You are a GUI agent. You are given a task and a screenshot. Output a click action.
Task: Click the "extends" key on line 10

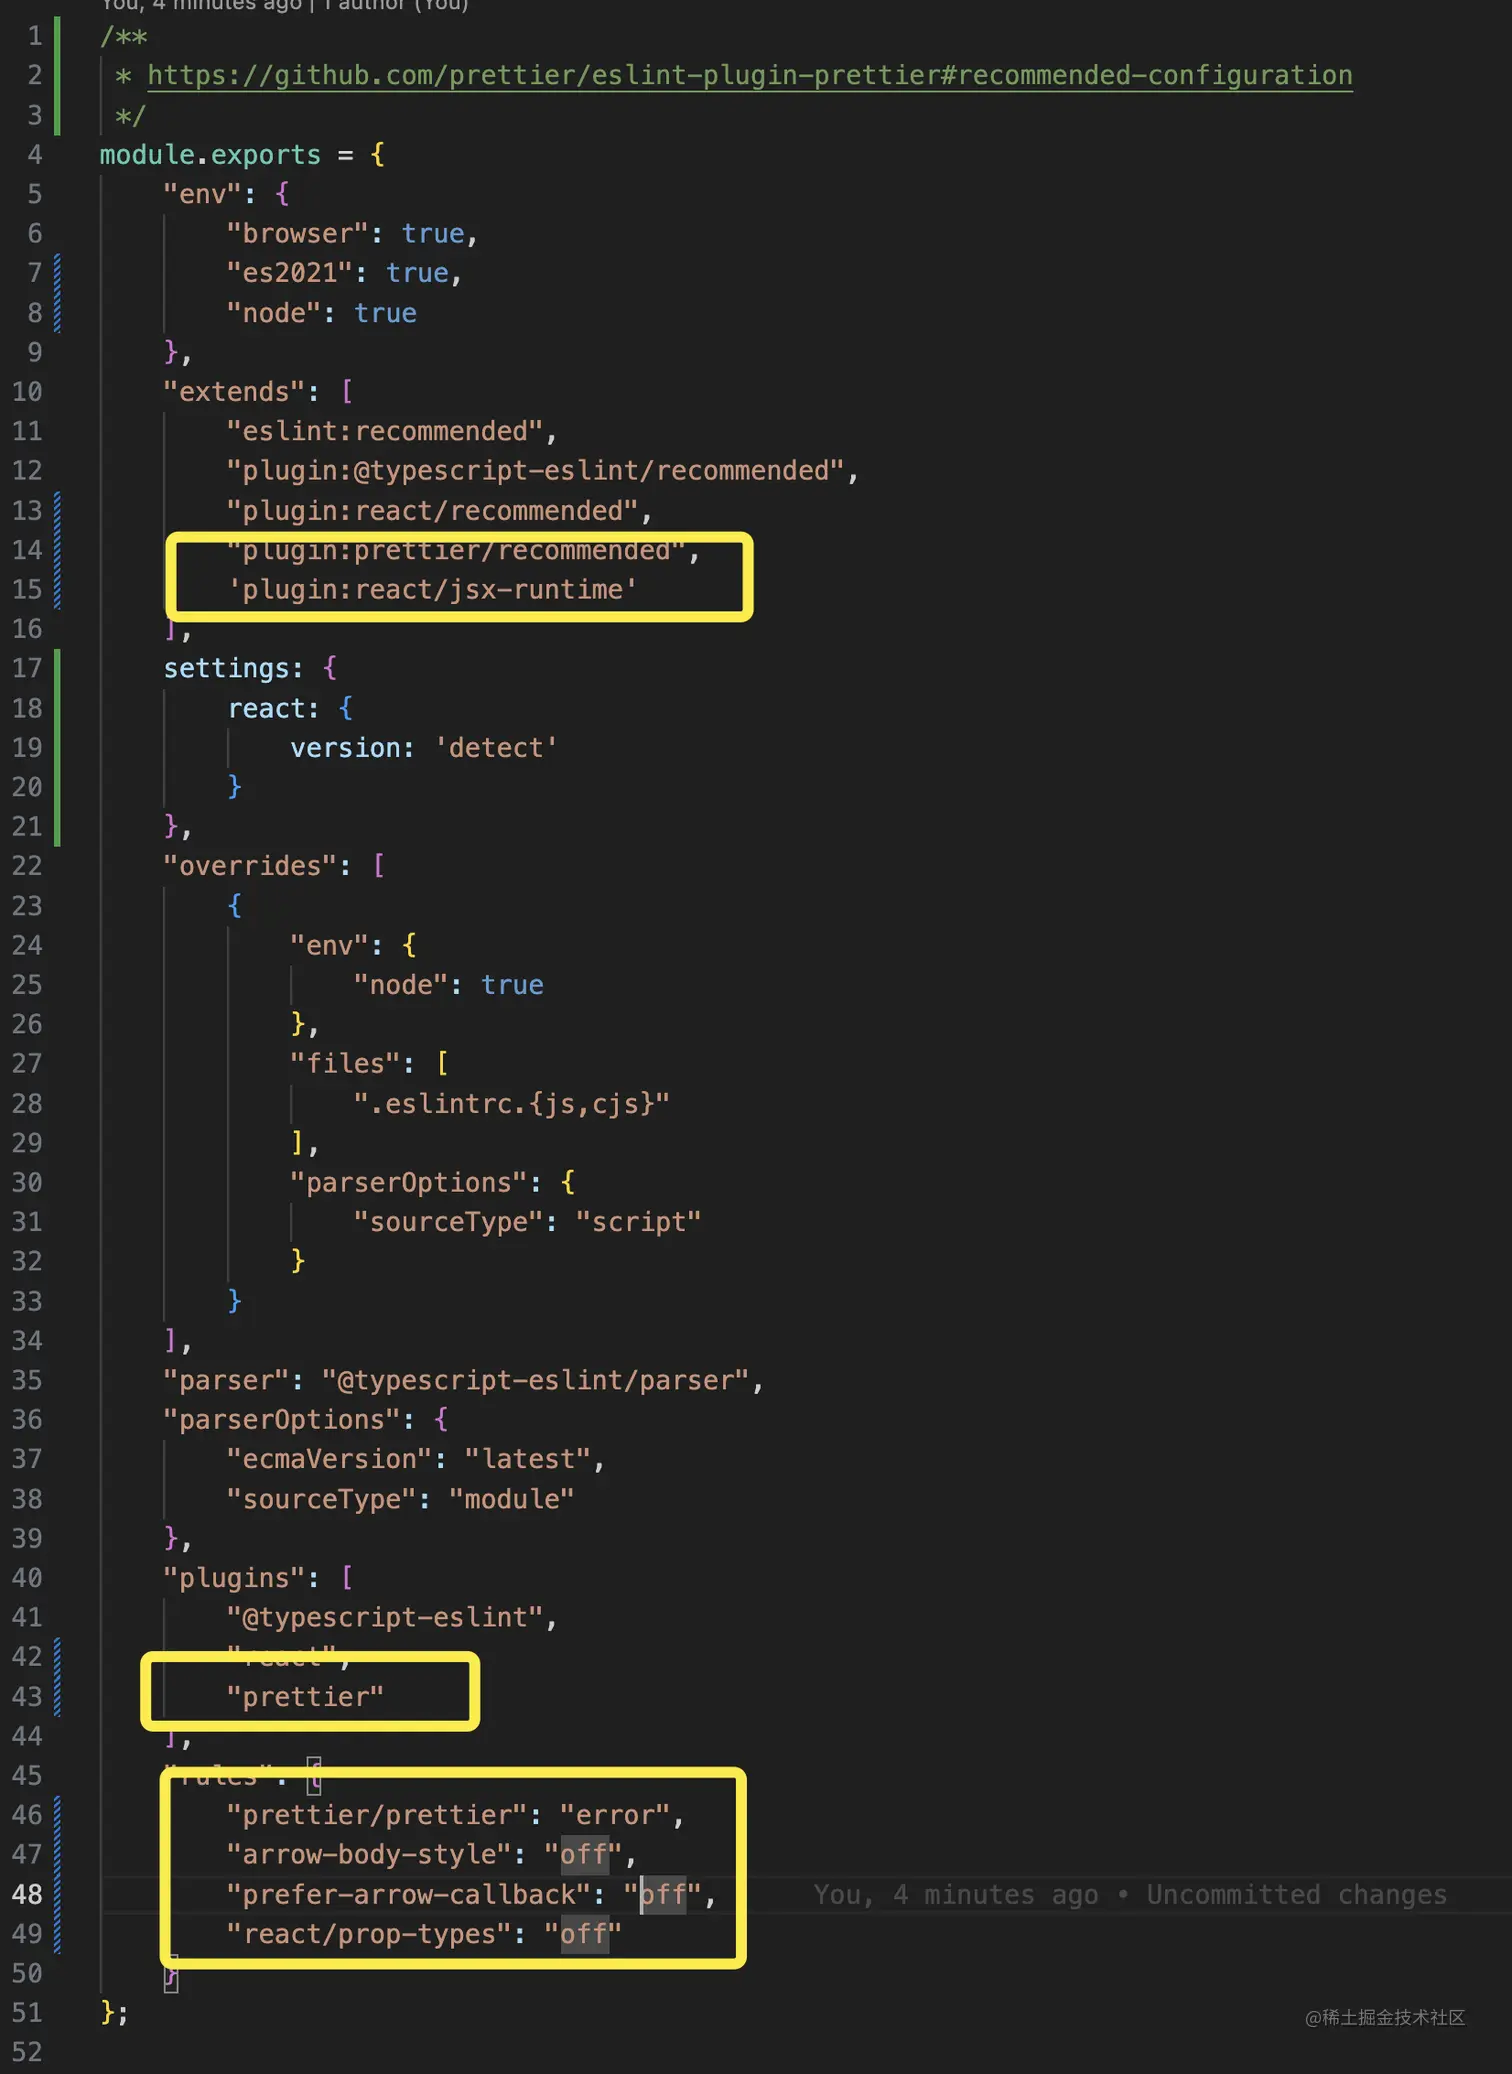click(234, 392)
